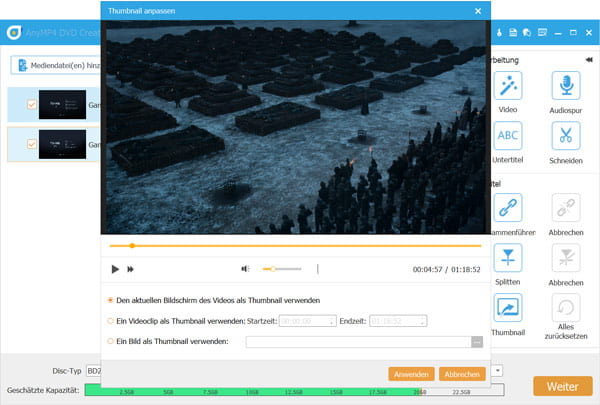The height and width of the screenshot is (405, 600).
Task: Click the Alles zurücksetzen reset icon
Action: point(566,307)
